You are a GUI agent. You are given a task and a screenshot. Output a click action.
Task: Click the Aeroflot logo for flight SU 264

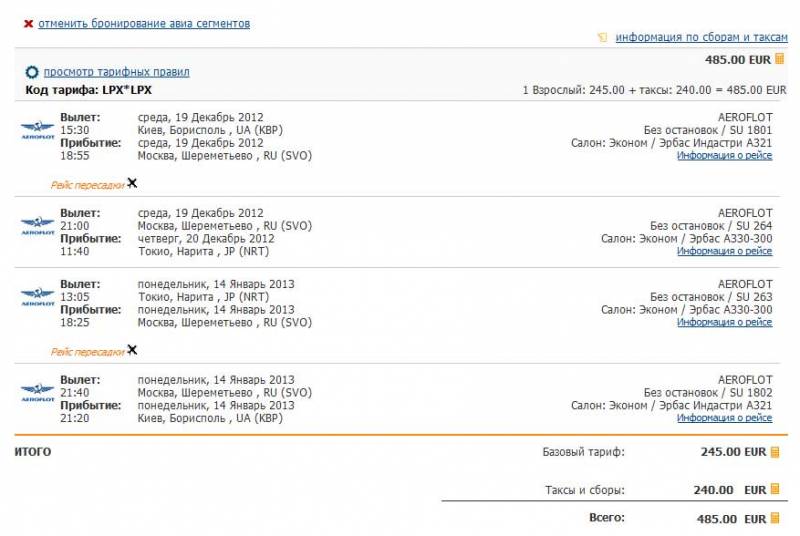coord(38,226)
